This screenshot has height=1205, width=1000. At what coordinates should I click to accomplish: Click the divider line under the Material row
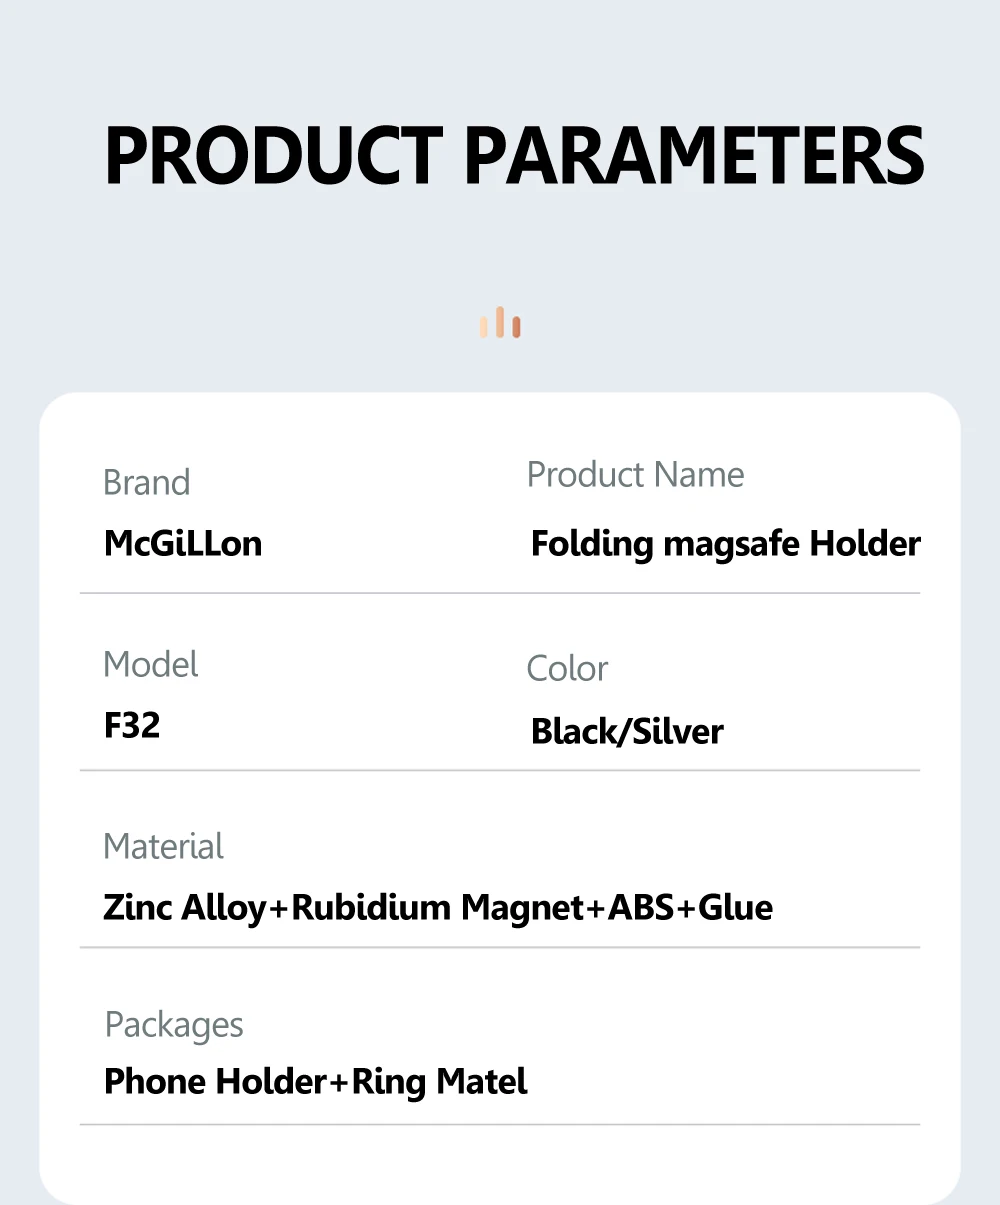pos(500,947)
